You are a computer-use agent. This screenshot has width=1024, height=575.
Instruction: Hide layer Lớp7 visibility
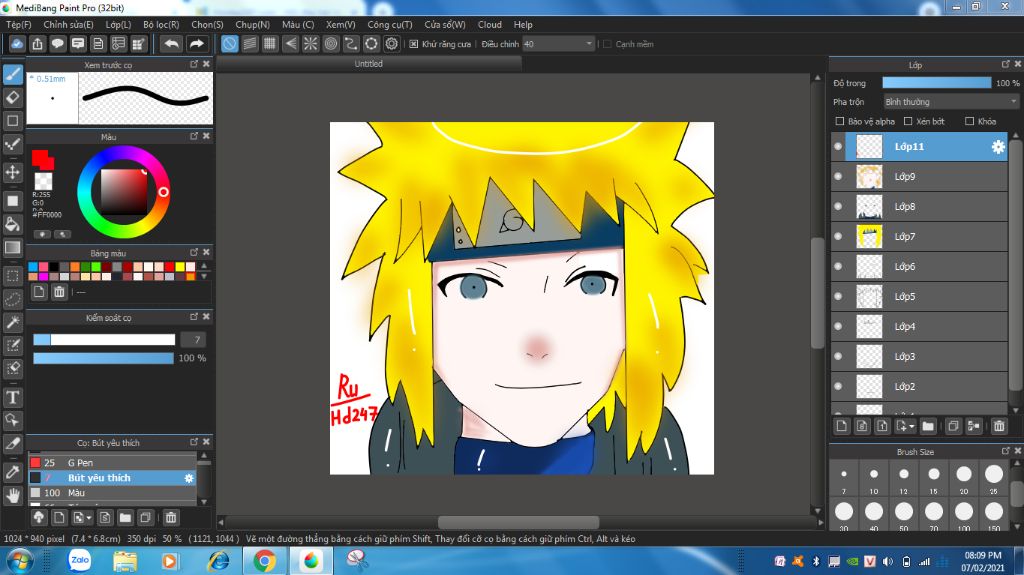click(839, 237)
